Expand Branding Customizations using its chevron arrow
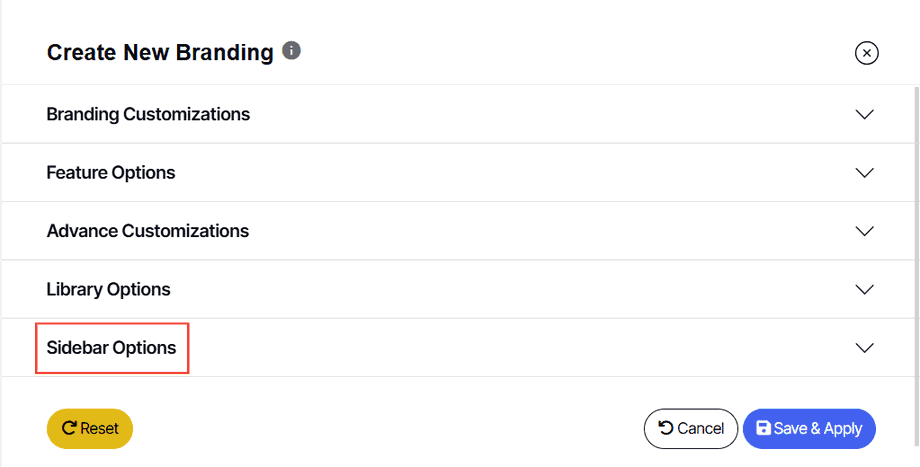This screenshot has height=467, width=920. click(865, 114)
